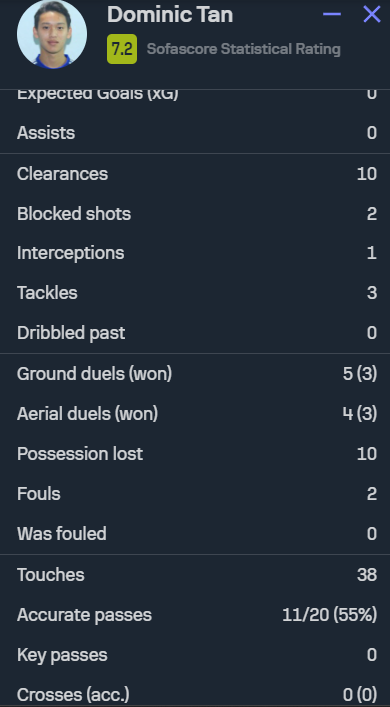Click the 7.2 rating badge
390x707 pixels.
[x=122, y=49]
